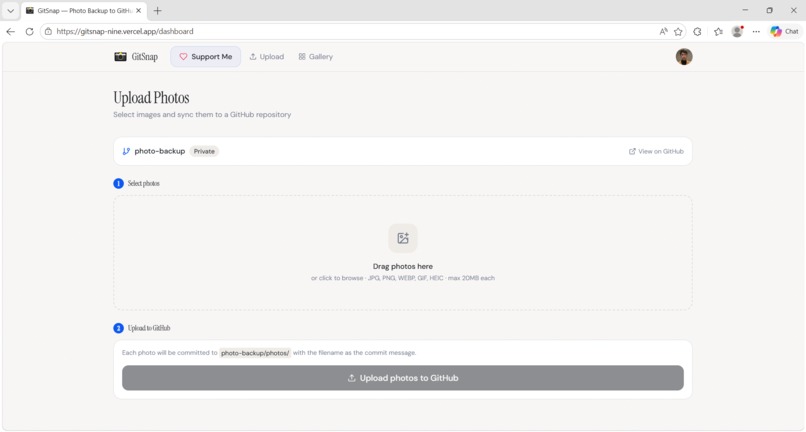Open Copilot Chat button

pos(784,31)
